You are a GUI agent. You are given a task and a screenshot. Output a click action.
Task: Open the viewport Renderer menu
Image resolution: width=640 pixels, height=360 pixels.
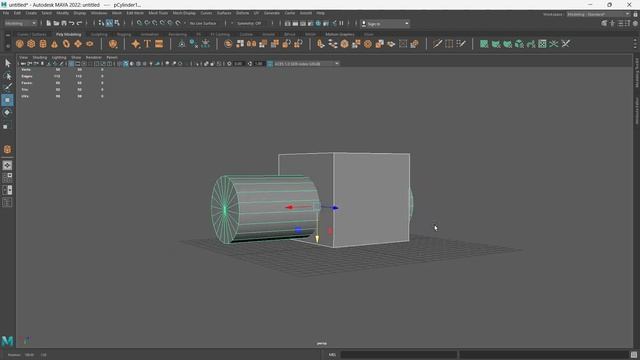tap(94, 58)
